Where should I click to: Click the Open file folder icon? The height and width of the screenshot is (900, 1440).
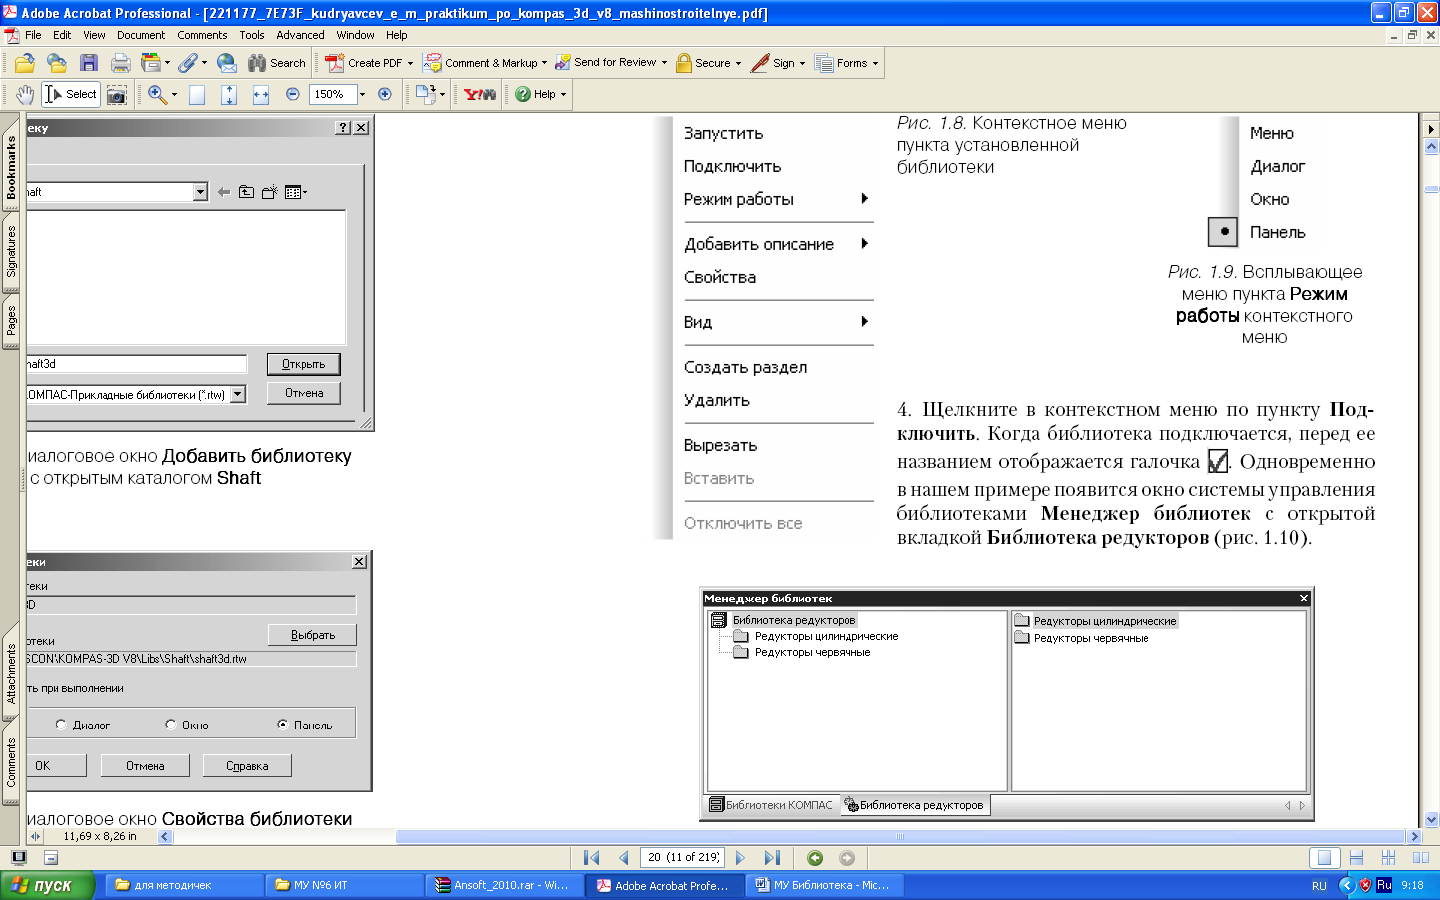(x=25, y=63)
